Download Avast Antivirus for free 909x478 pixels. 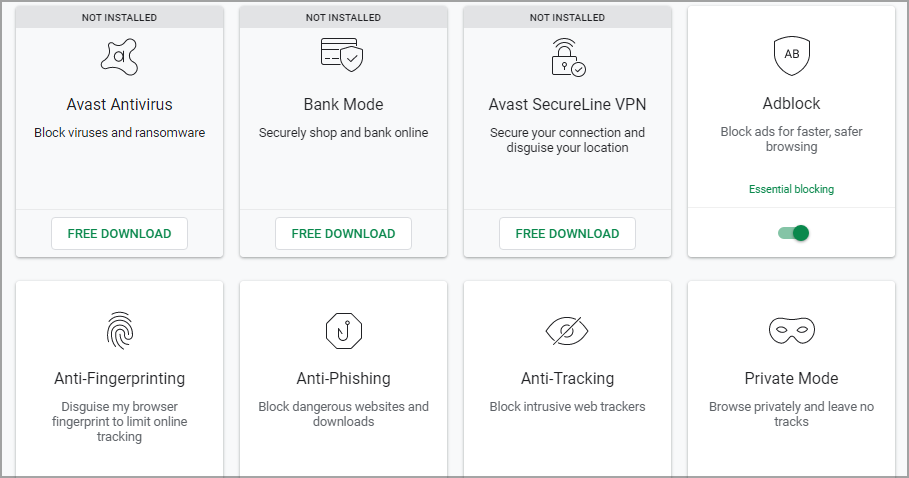(119, 233)
